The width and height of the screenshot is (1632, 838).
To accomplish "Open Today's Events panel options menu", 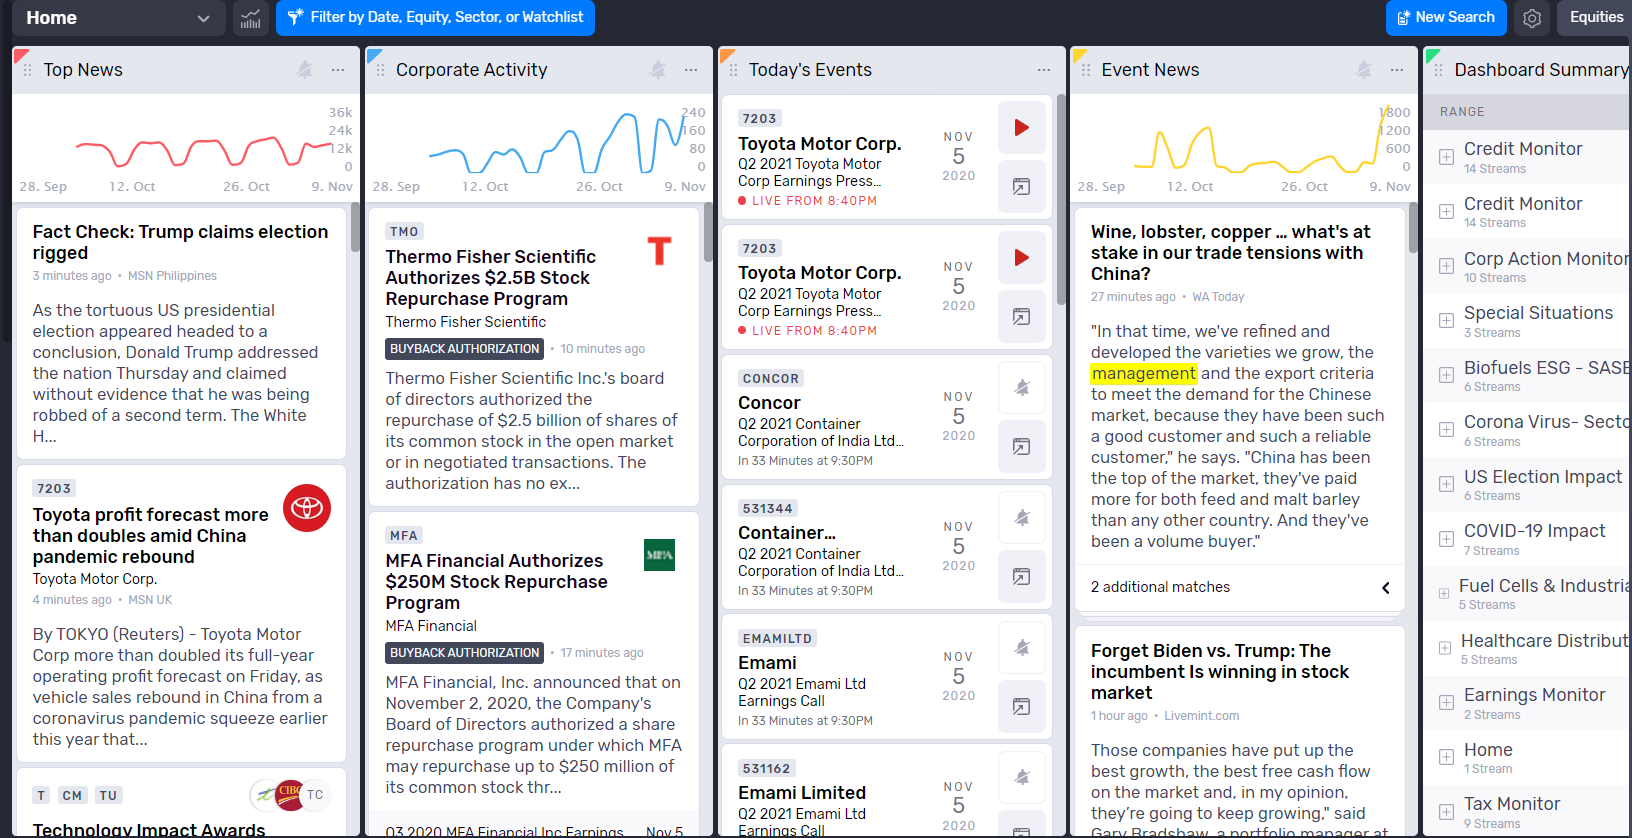I will tap(1044, 70).
